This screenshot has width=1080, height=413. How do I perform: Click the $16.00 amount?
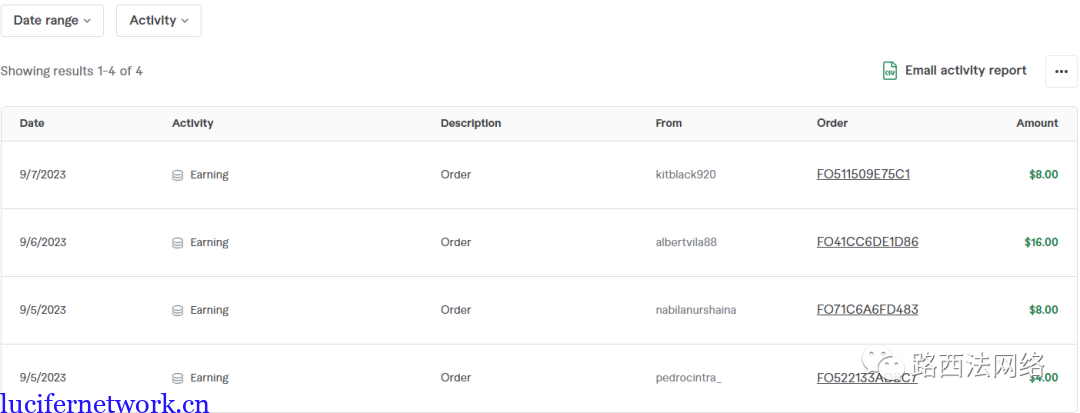click(1041, 242)
